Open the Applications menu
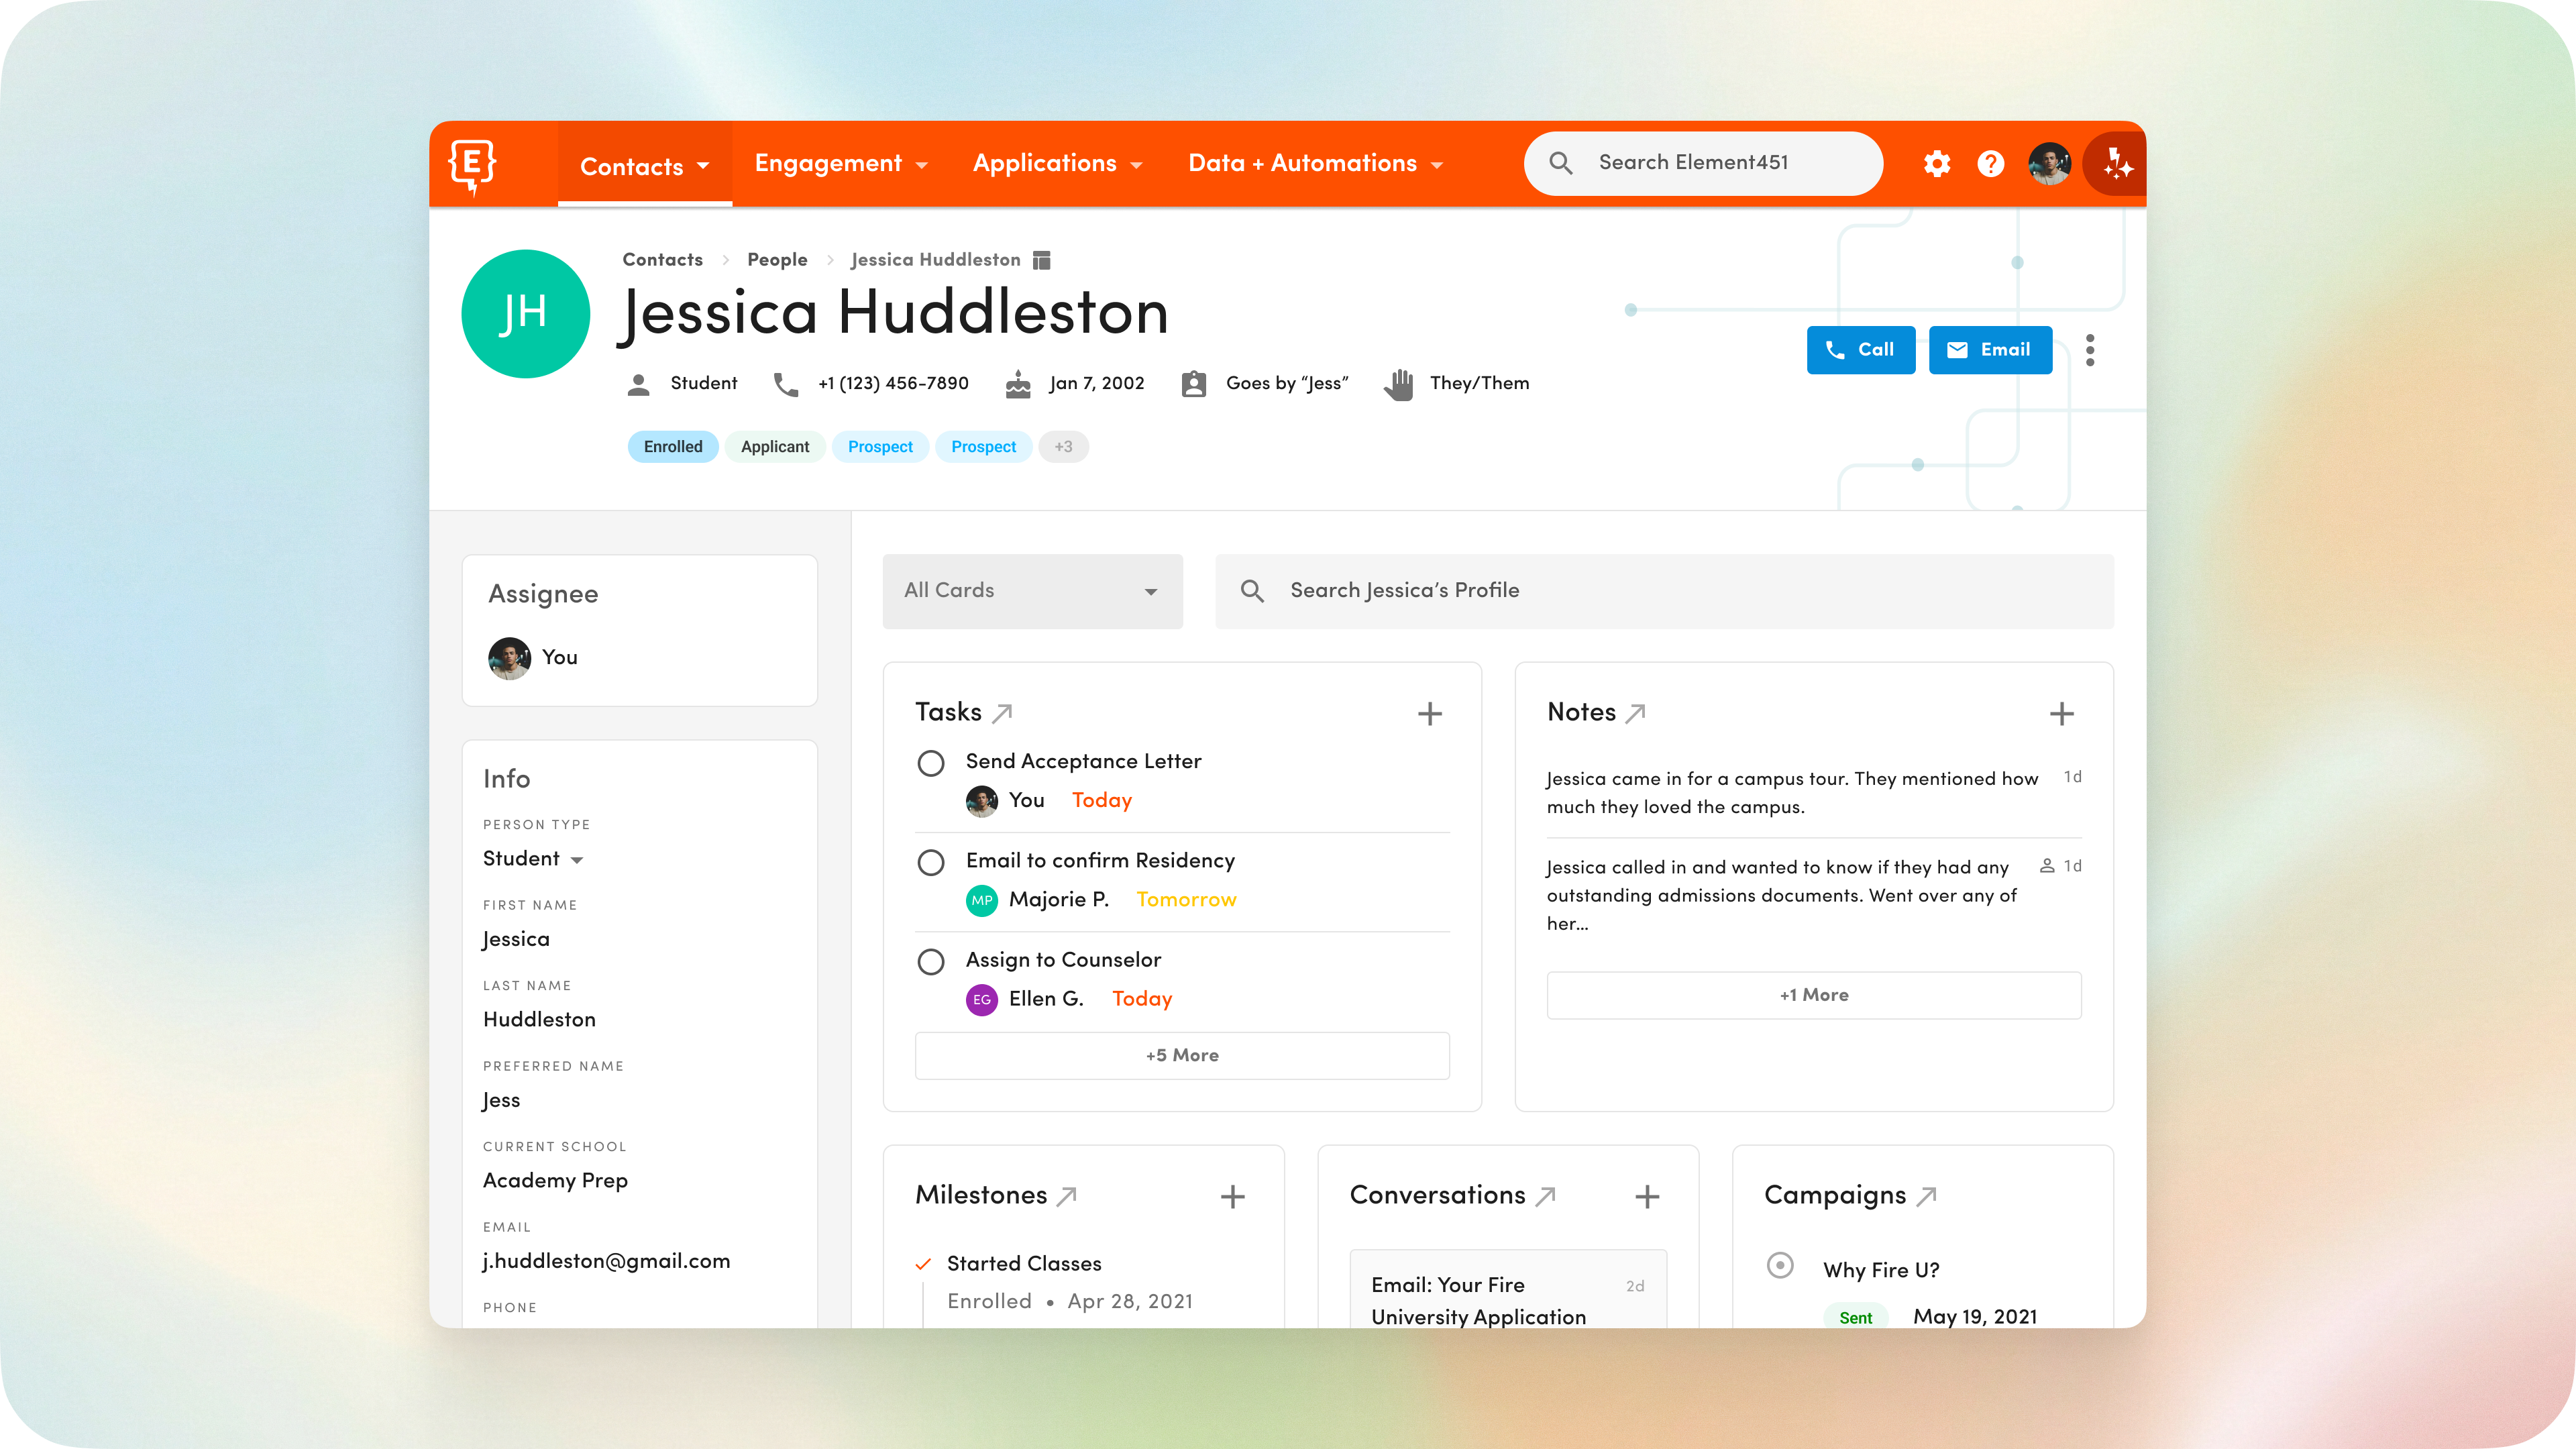Viewport: 2576px width, 1449px height. (1056, 164)
